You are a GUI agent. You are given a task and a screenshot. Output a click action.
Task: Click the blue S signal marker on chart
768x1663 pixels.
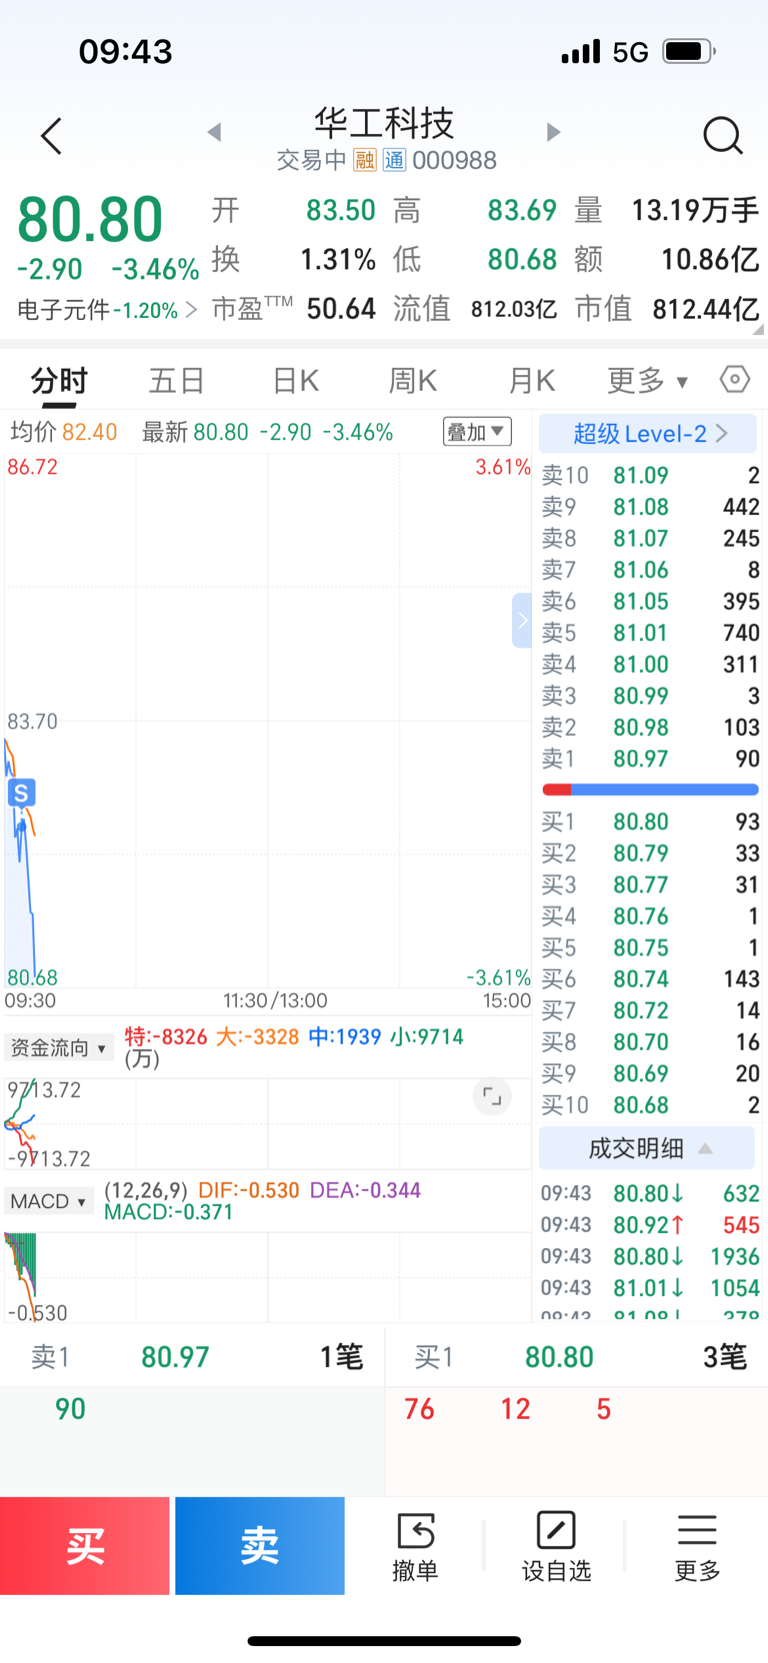tap(21, 793)
